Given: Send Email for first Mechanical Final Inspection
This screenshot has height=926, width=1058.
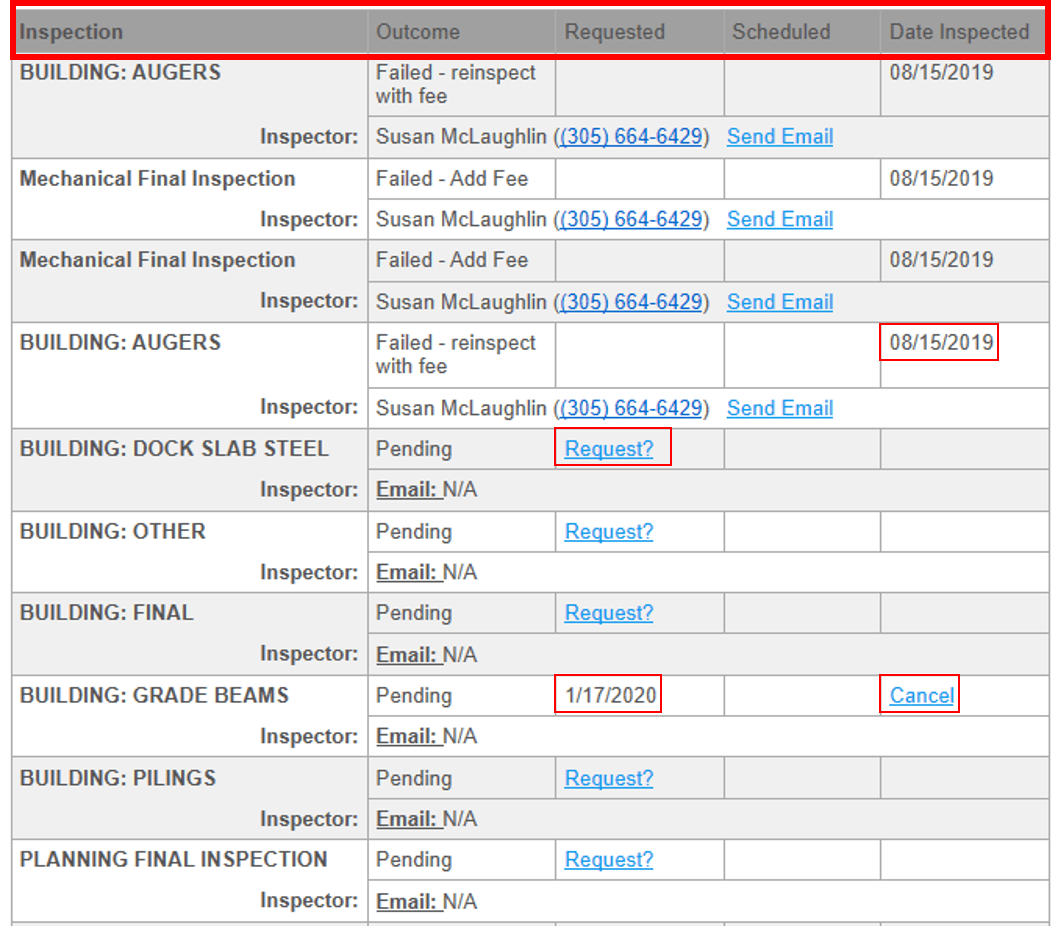Looking at the screenshot, I should (779, 218).
